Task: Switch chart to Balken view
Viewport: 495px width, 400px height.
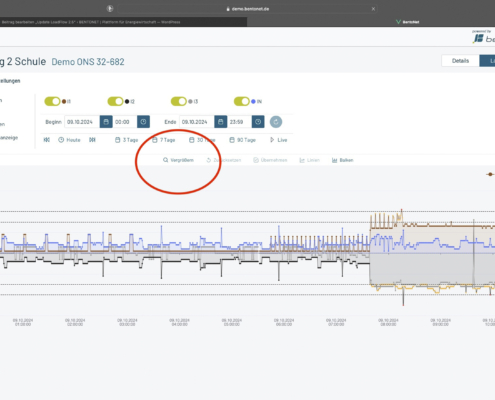Action: (x=342, y=160)
